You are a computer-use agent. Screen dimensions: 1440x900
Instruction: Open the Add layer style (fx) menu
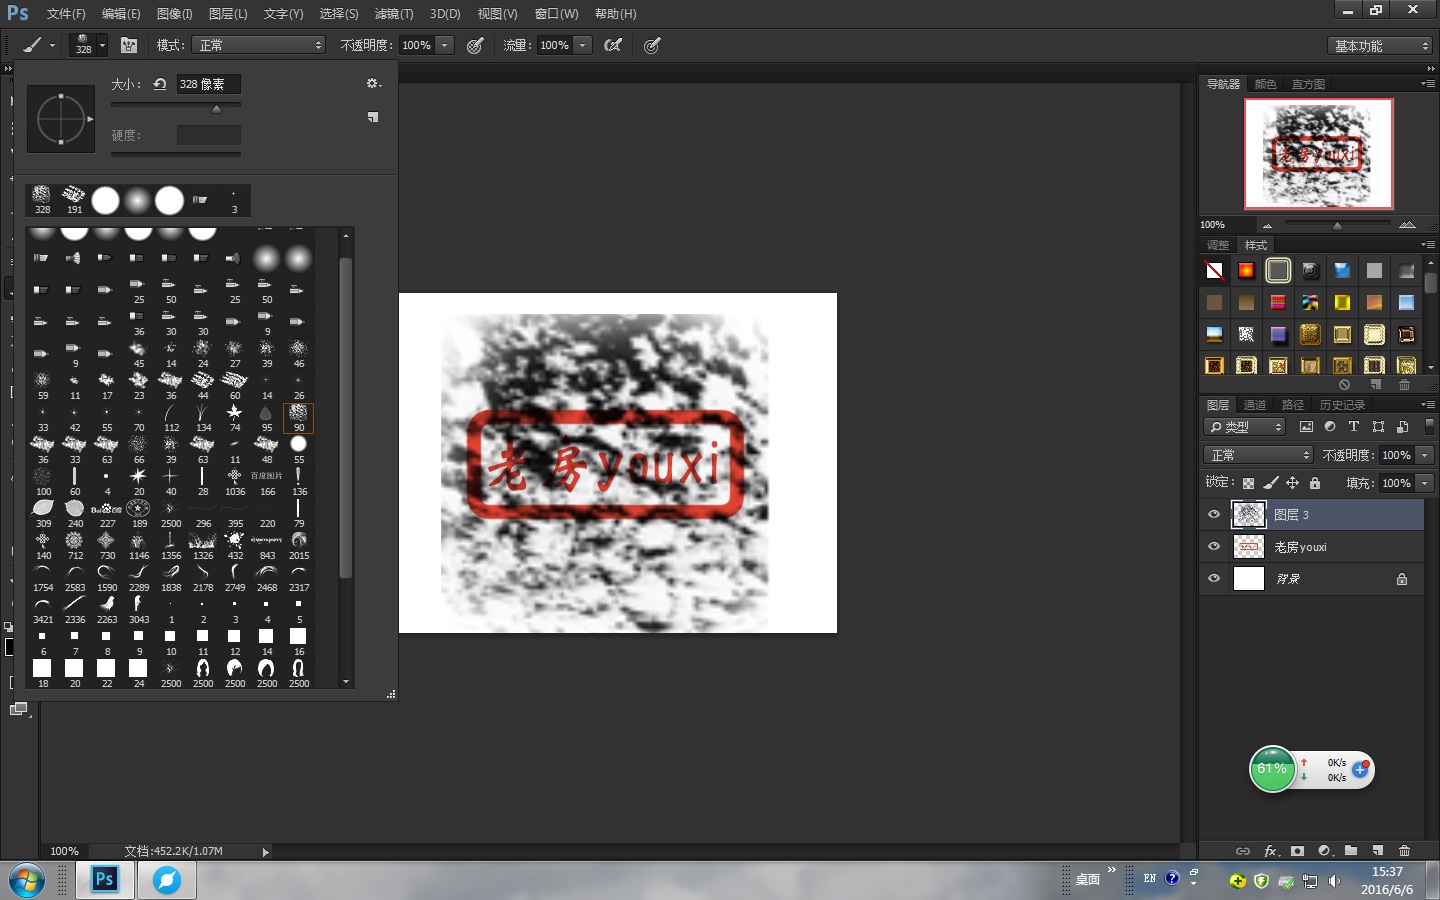click(x=1270, y=851)
